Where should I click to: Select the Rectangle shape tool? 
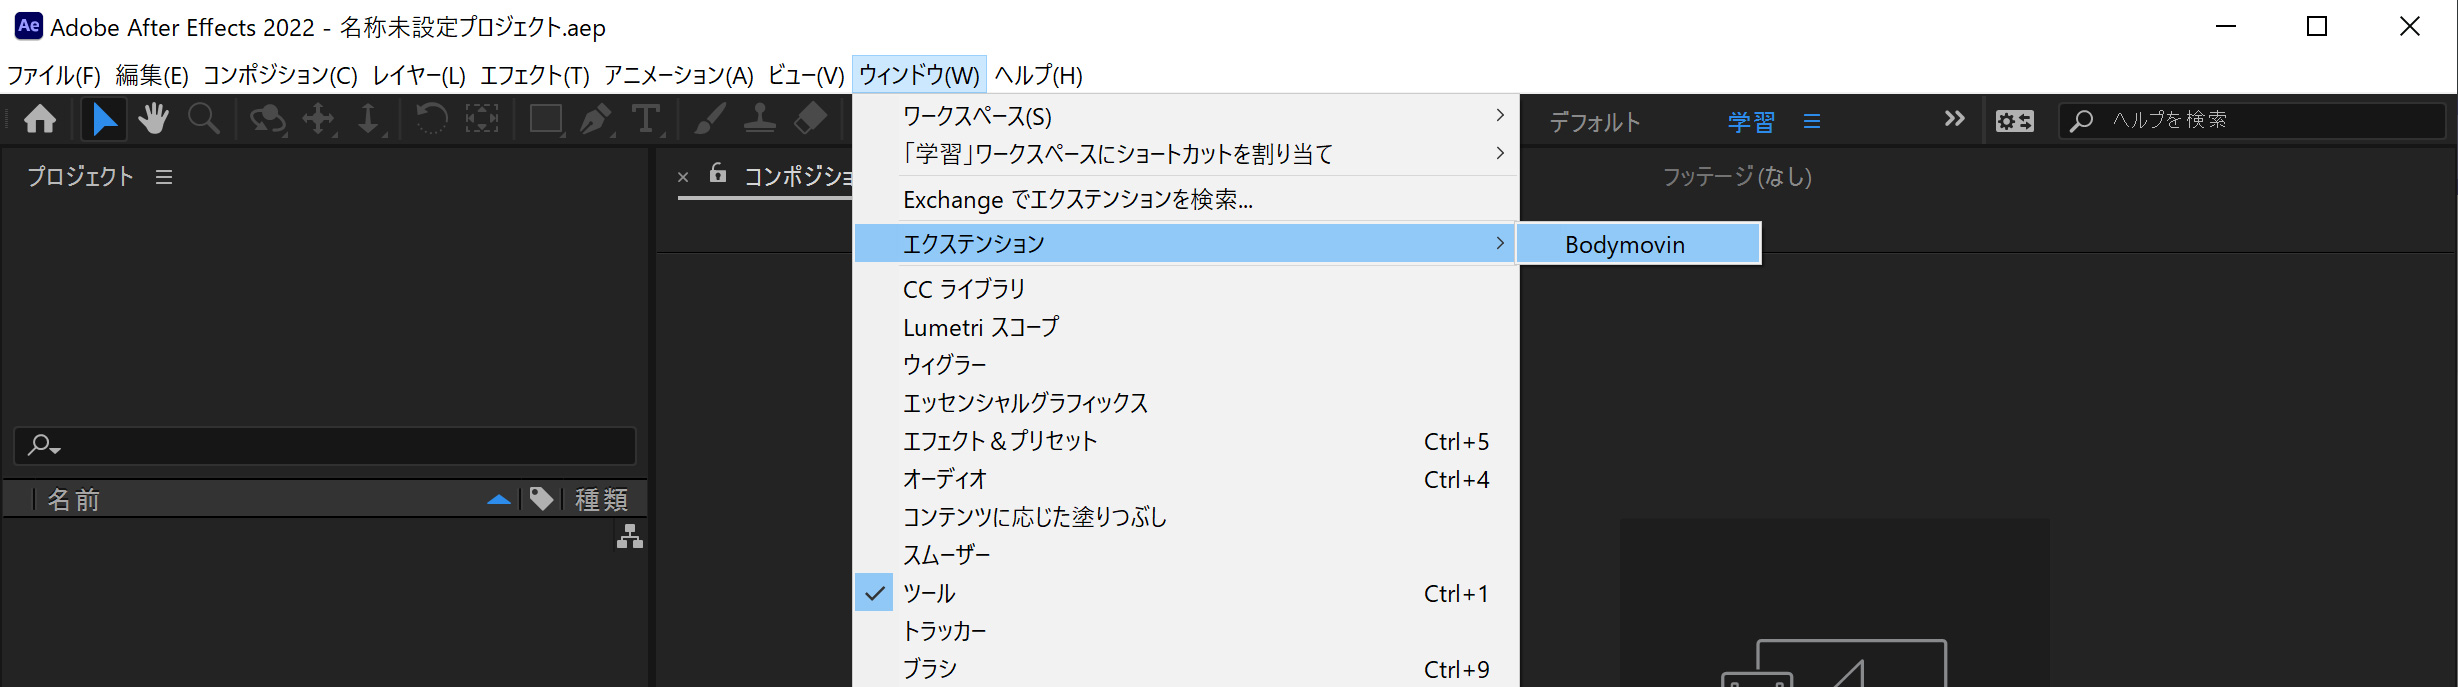546,120
